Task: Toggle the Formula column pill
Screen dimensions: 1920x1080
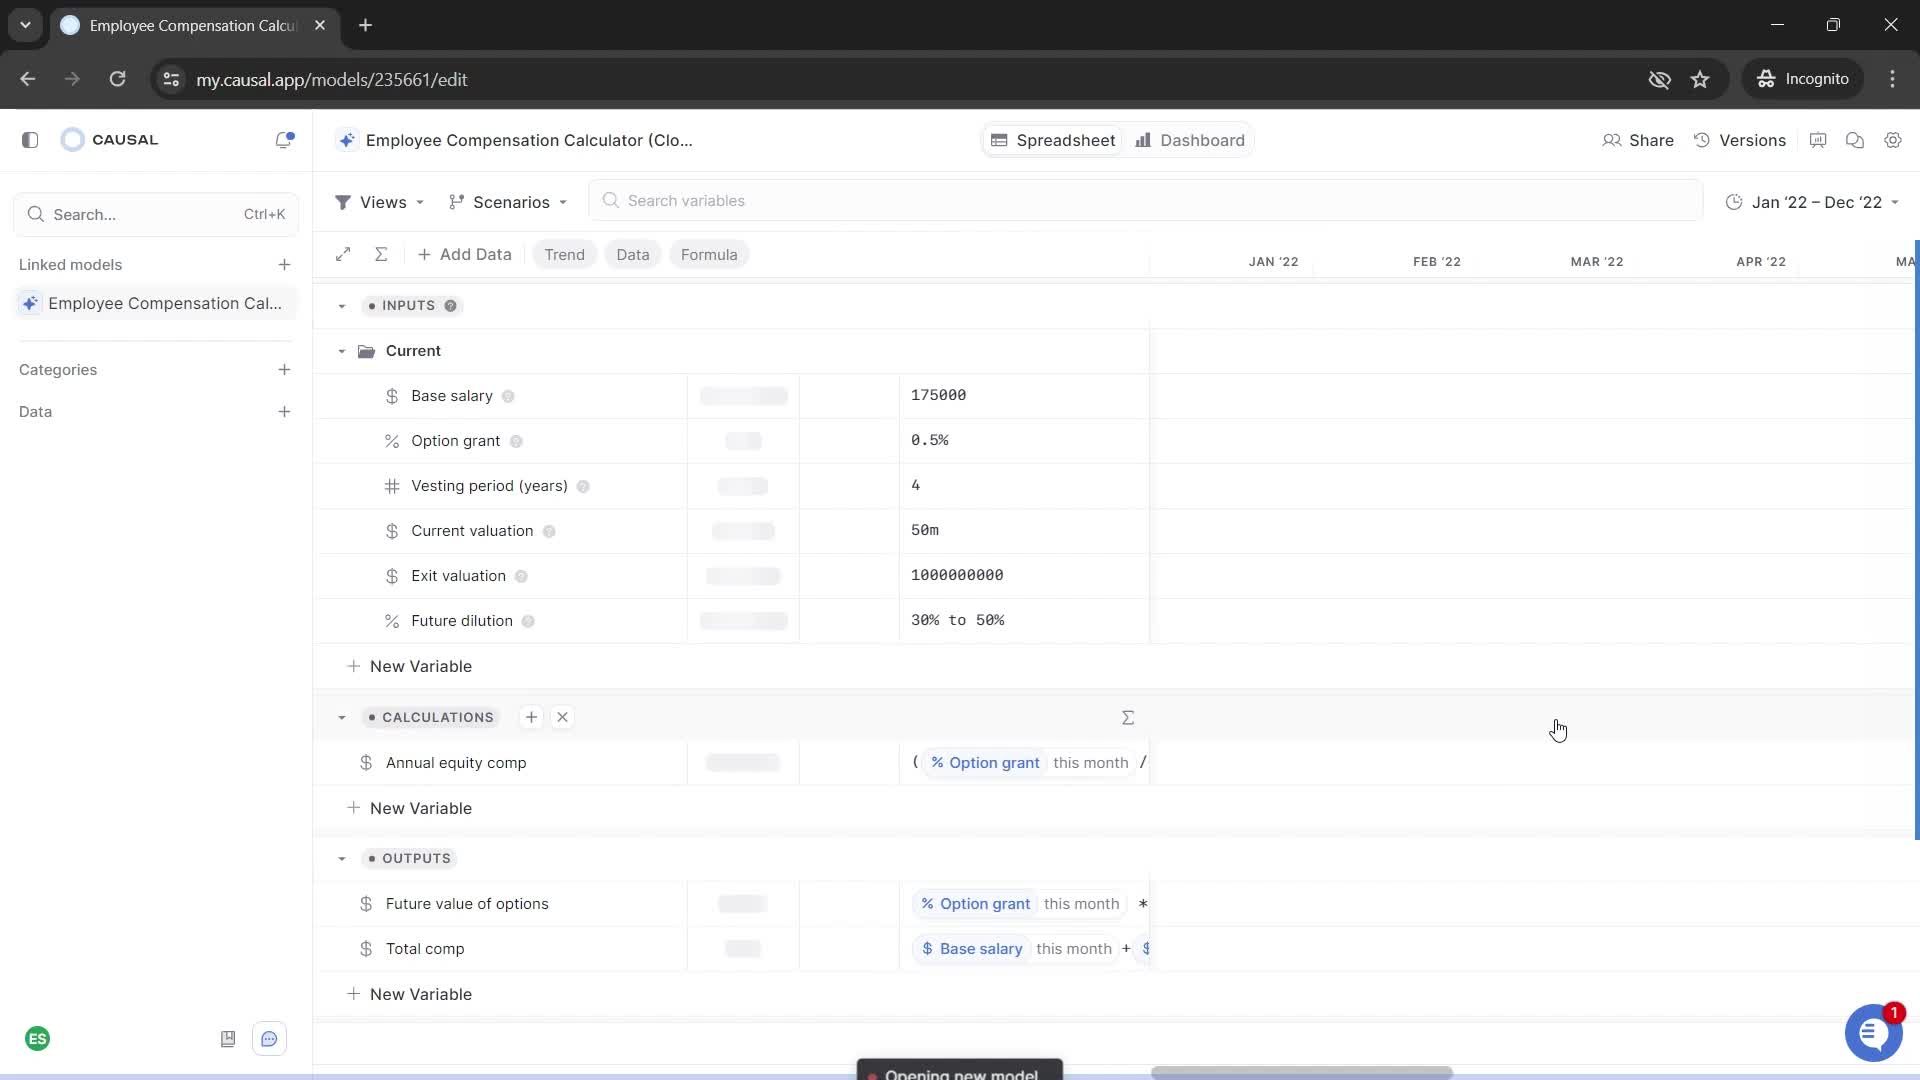Action: point(709,255)
